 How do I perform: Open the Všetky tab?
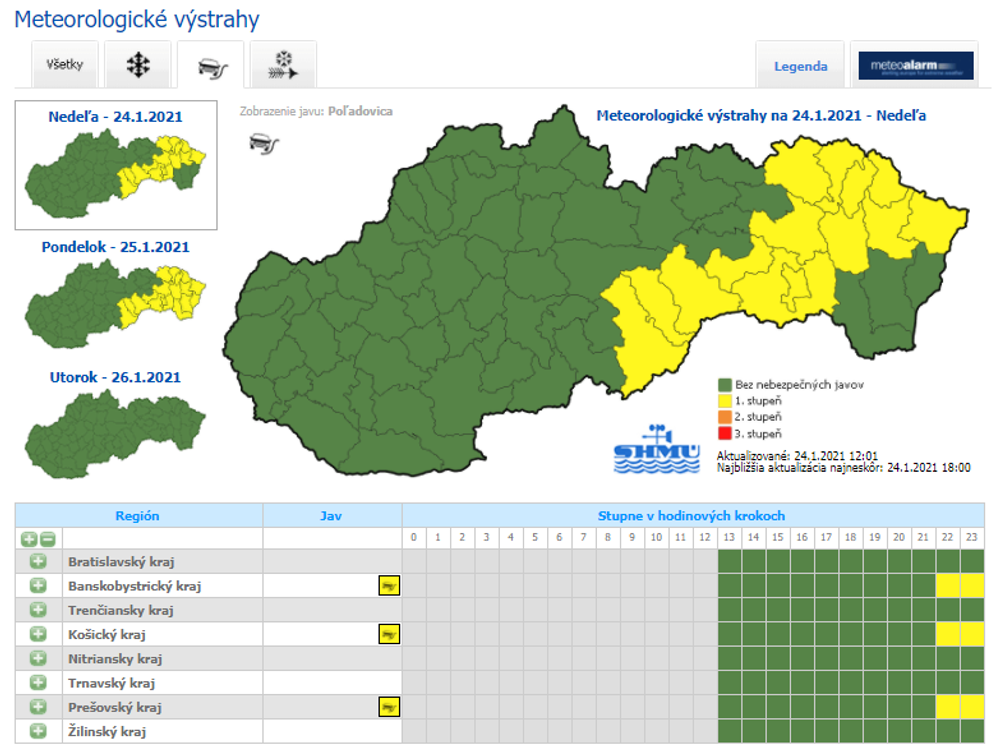[64, 64]
